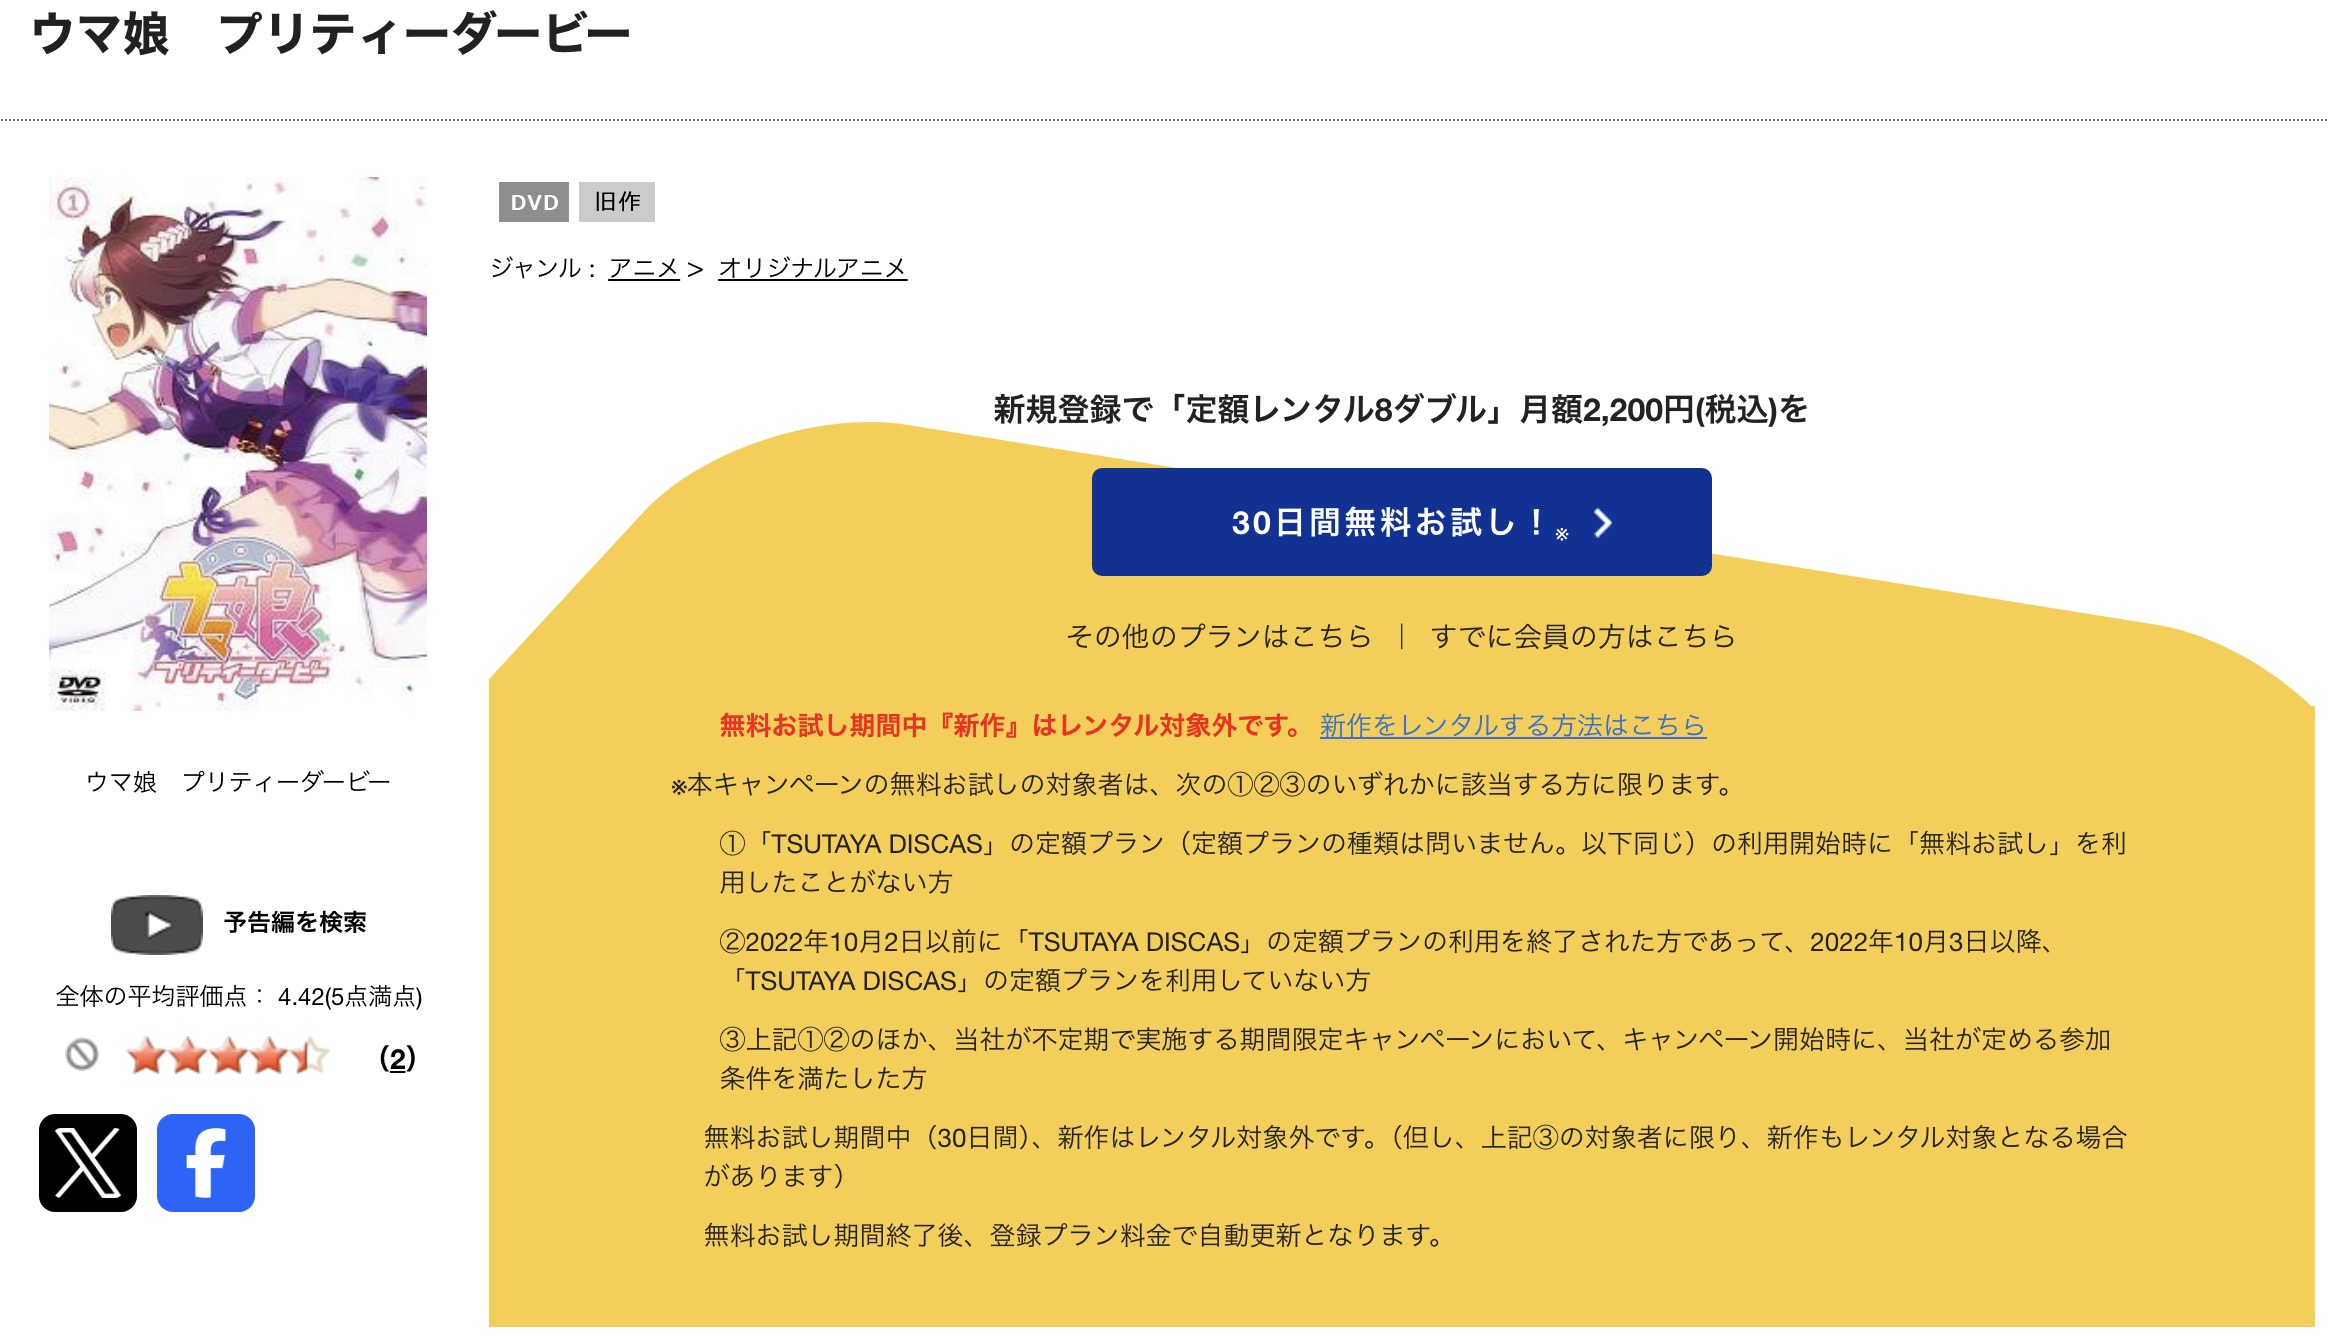Screen dimensions: 2328x1342
Task: Click condition ② mentioning 2022年10月2日
Action: click(1388, 960)
